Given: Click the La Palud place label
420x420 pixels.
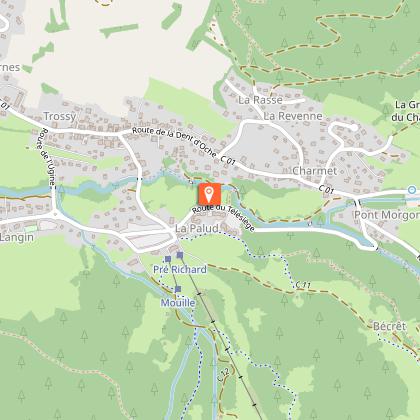Looking at the screenshot, I should (x=197, y=229).
